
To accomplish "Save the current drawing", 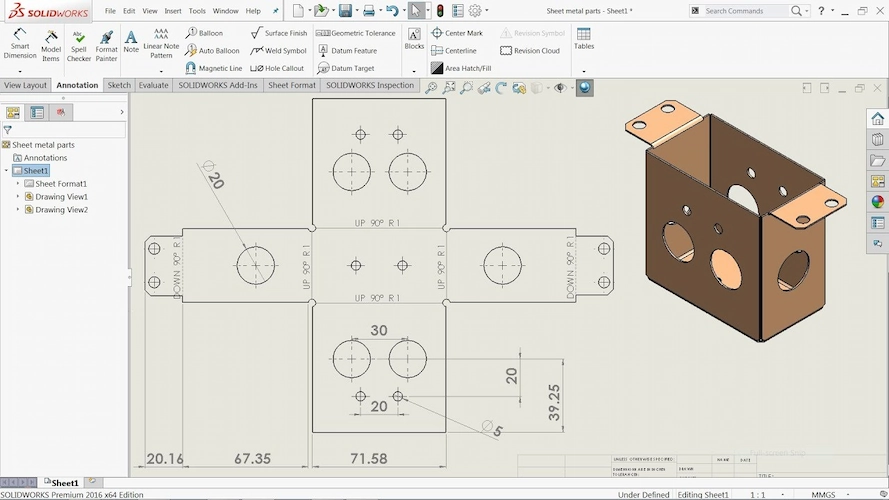I will pos(345,10).
